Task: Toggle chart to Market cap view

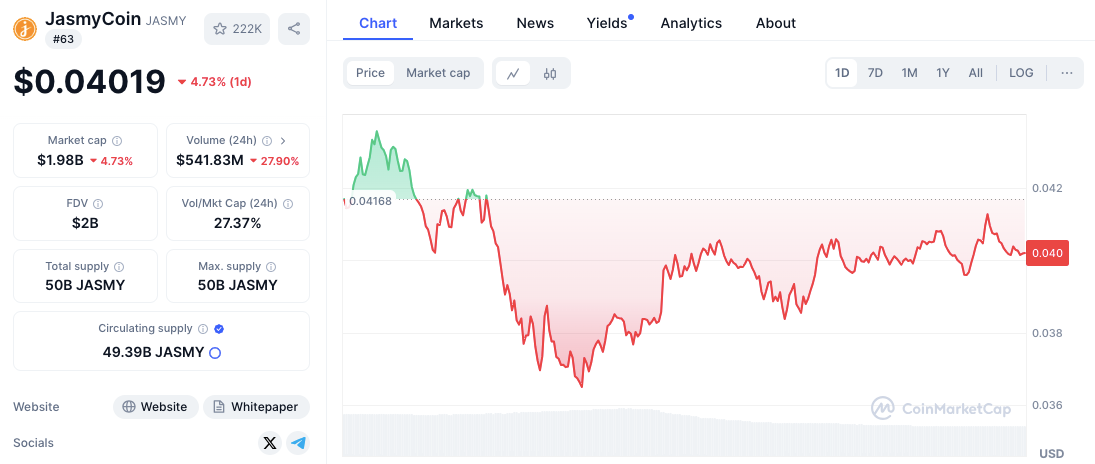Action: [438, 73]
